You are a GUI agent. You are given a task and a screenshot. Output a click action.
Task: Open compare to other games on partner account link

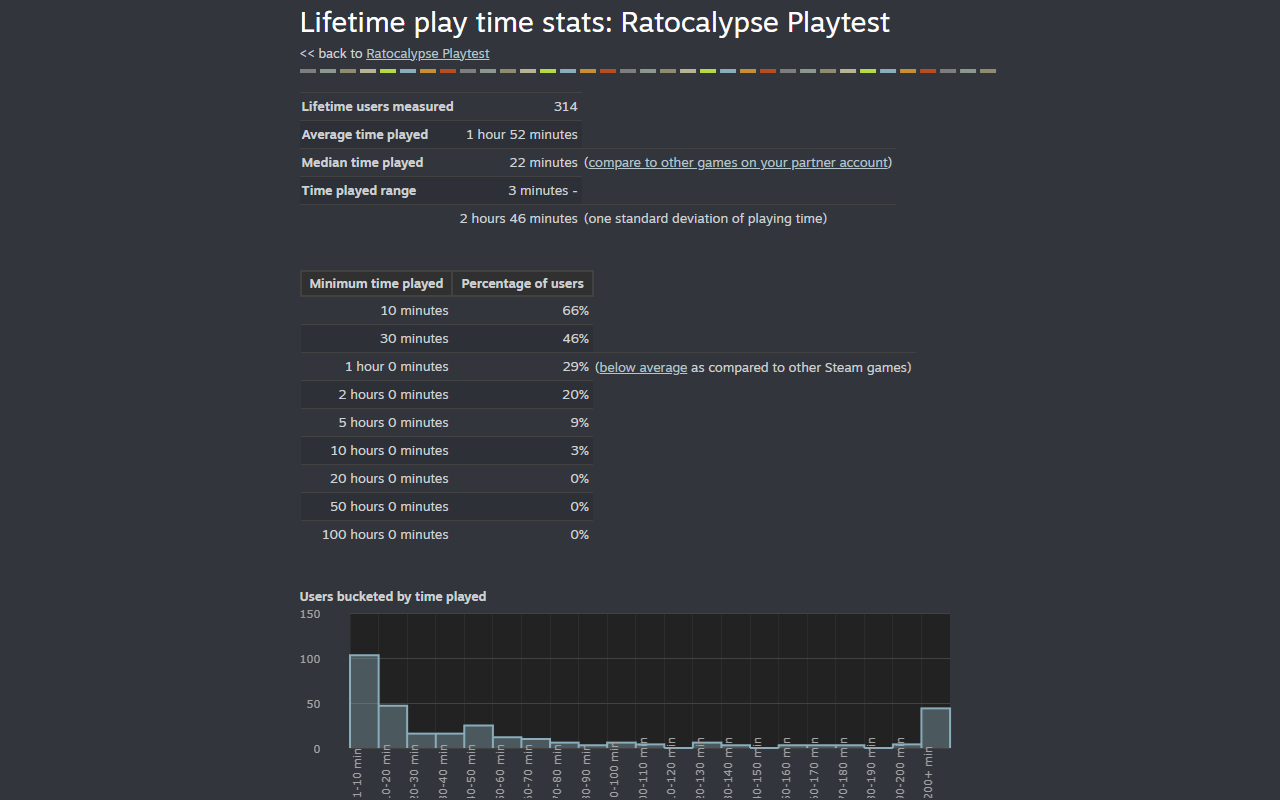coord(738,162)
